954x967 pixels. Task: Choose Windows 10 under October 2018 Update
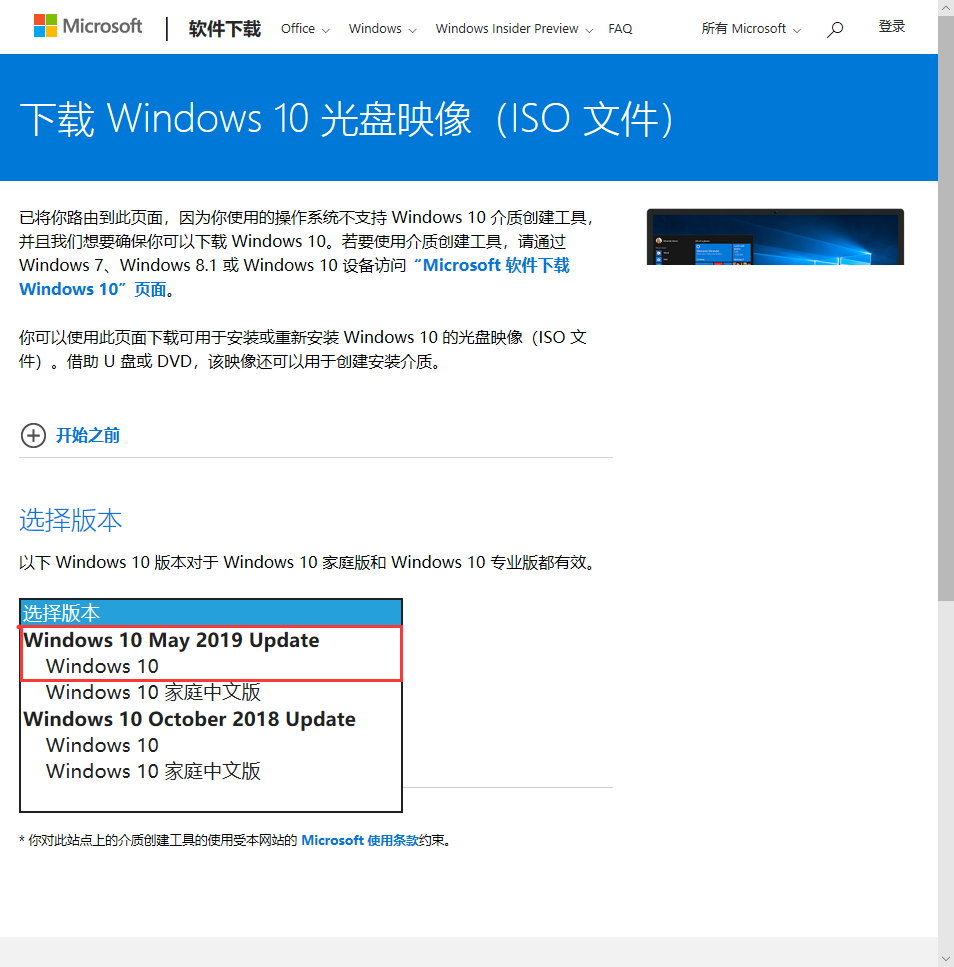coord(102,745)
